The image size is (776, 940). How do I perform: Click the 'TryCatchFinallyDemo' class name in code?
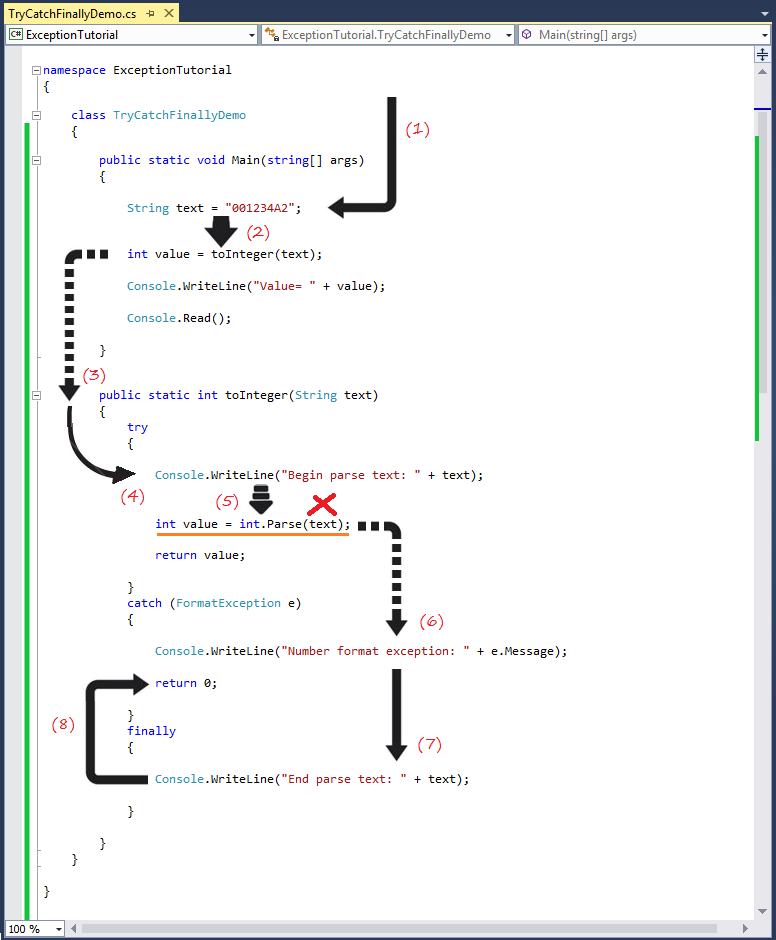179,115
